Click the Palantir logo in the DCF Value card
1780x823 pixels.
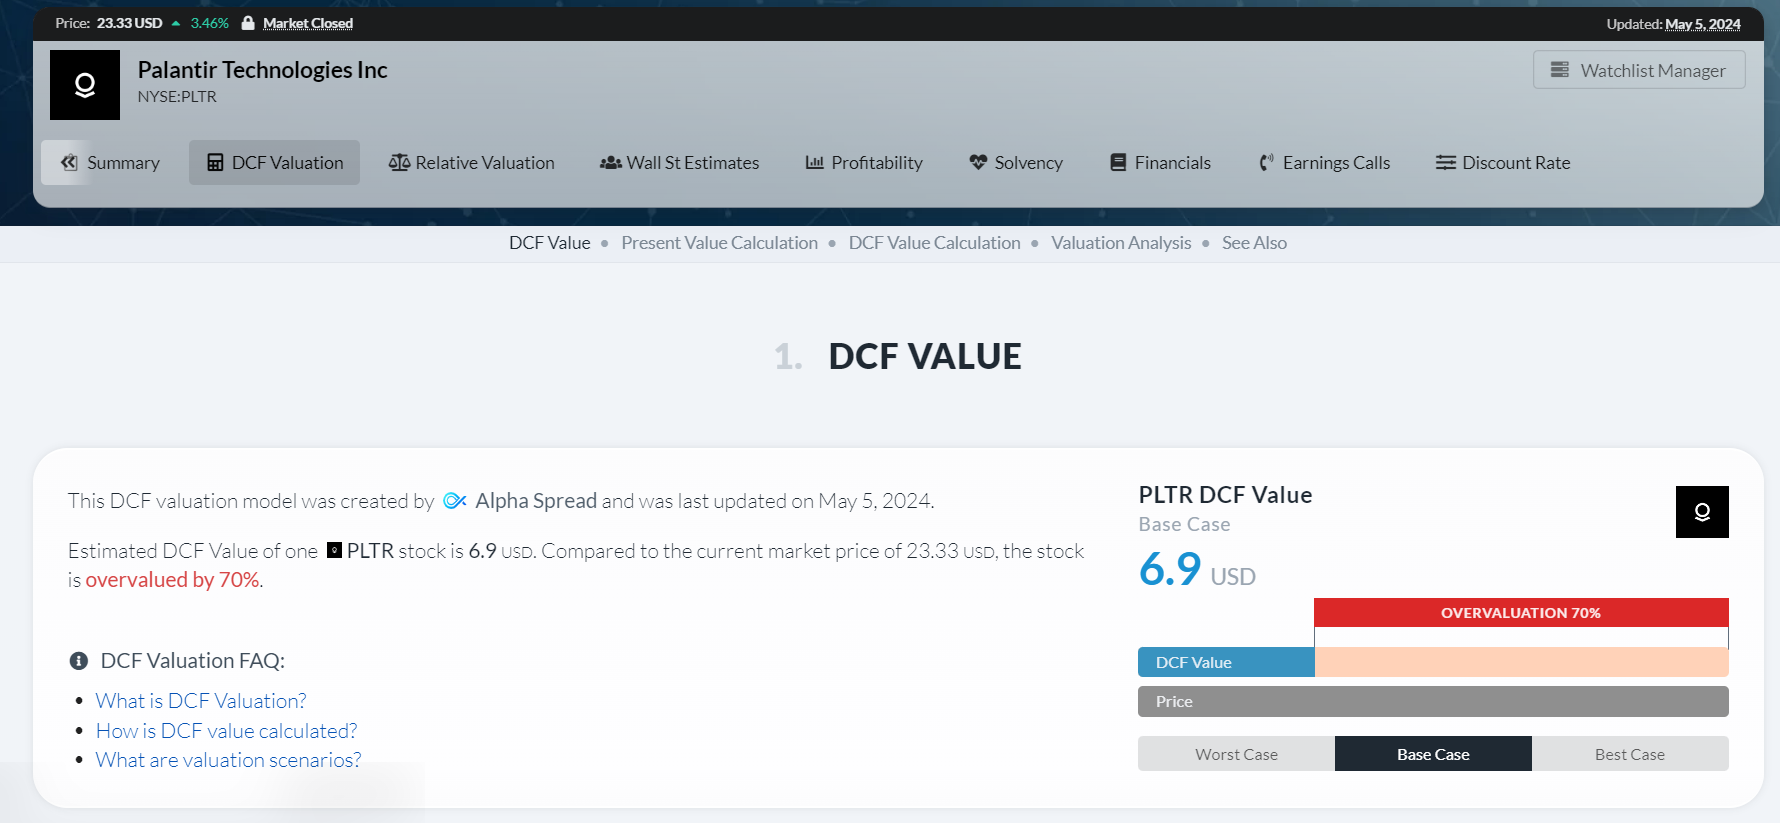click(x=1702, y=512)
